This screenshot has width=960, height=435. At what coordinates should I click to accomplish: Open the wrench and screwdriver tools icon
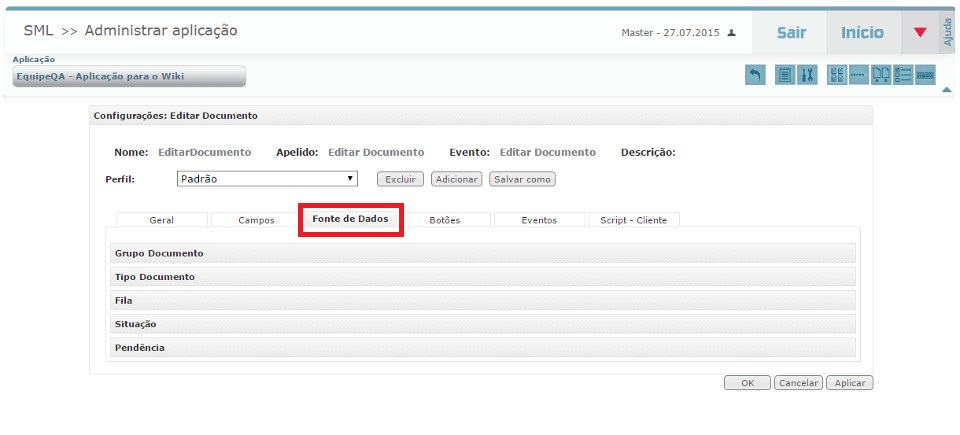tap(808, 75)
